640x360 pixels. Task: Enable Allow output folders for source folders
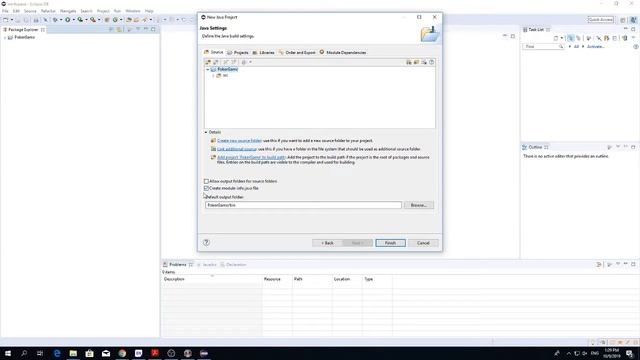[x=206, y=181]
